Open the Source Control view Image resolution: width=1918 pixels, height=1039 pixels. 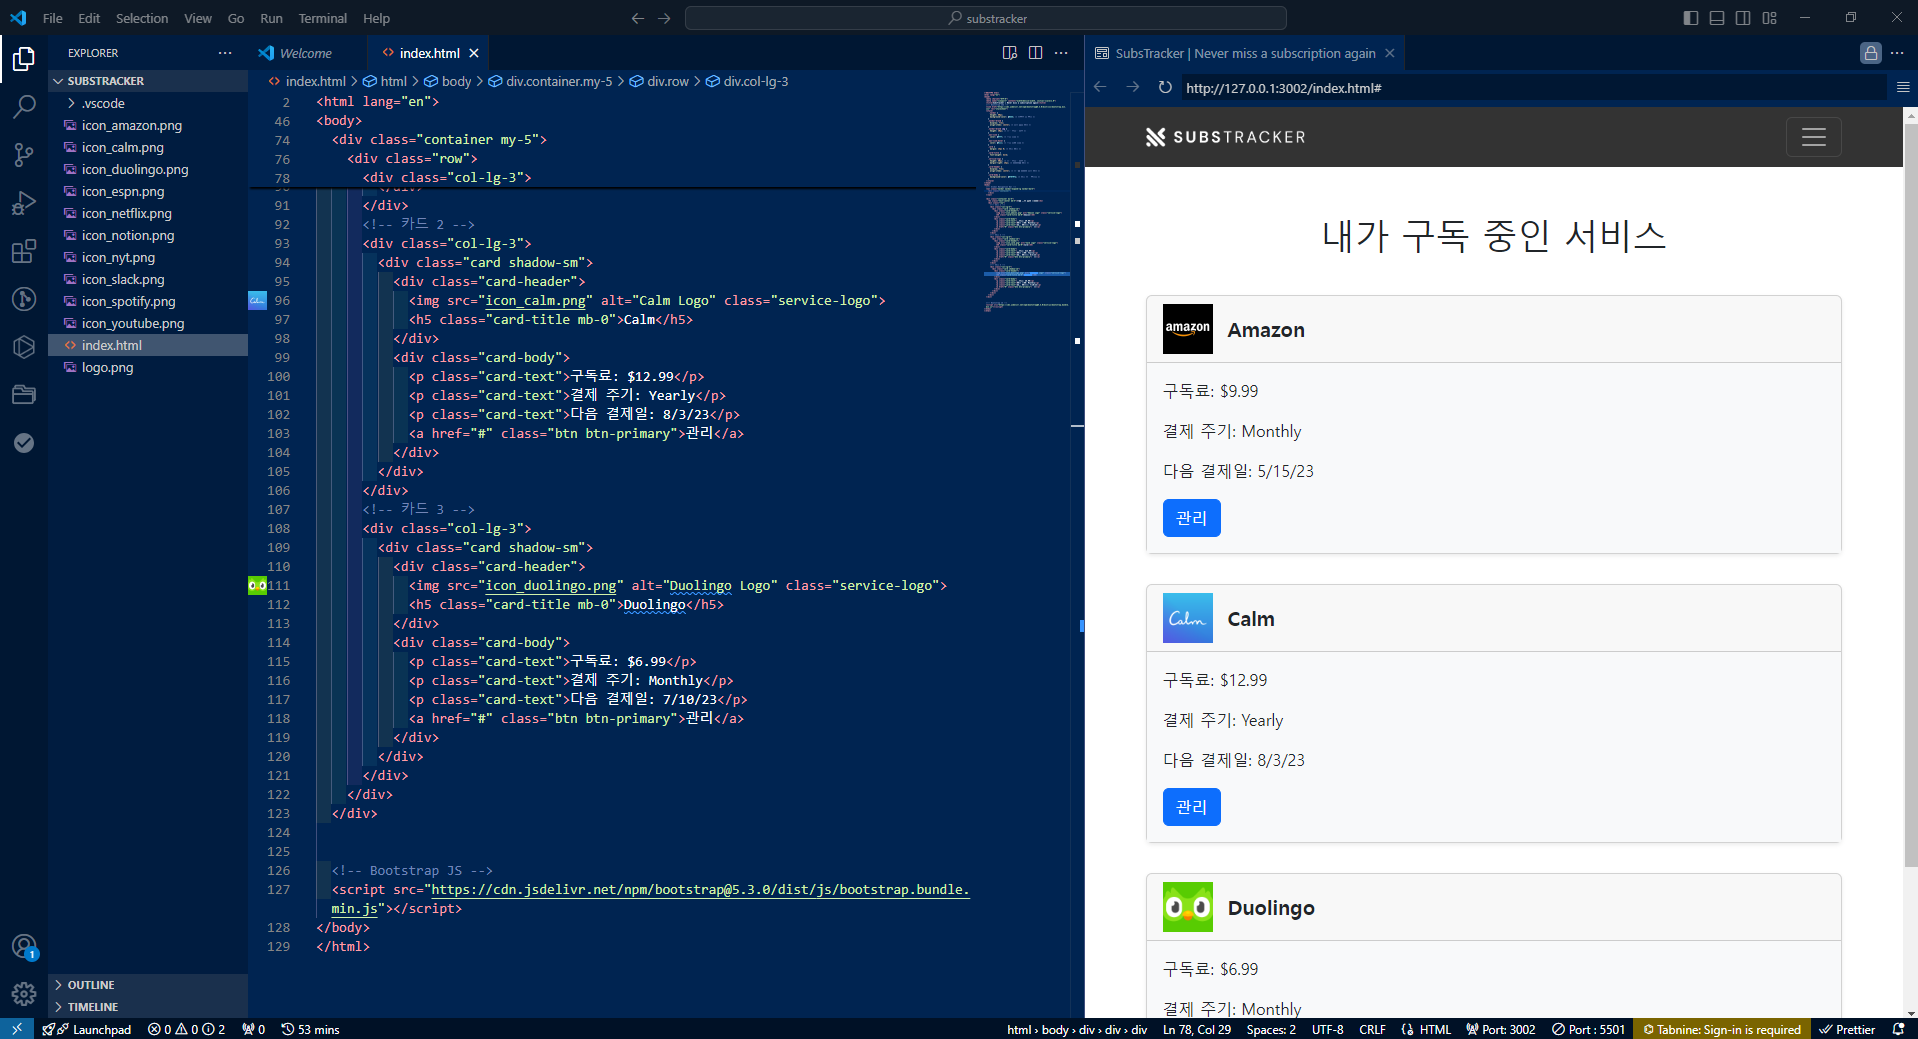pyautogui.click(x=24, y=154)
